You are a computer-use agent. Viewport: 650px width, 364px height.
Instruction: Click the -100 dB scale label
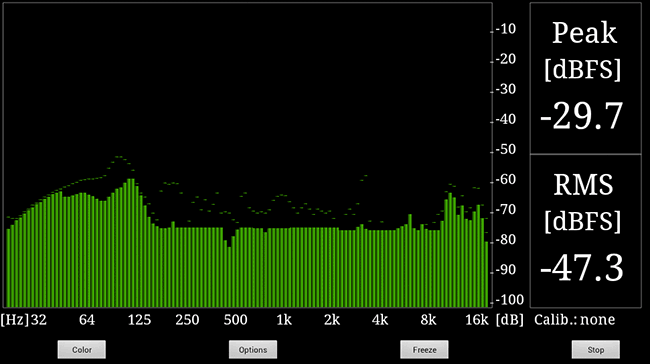click(x=509, y=300)
